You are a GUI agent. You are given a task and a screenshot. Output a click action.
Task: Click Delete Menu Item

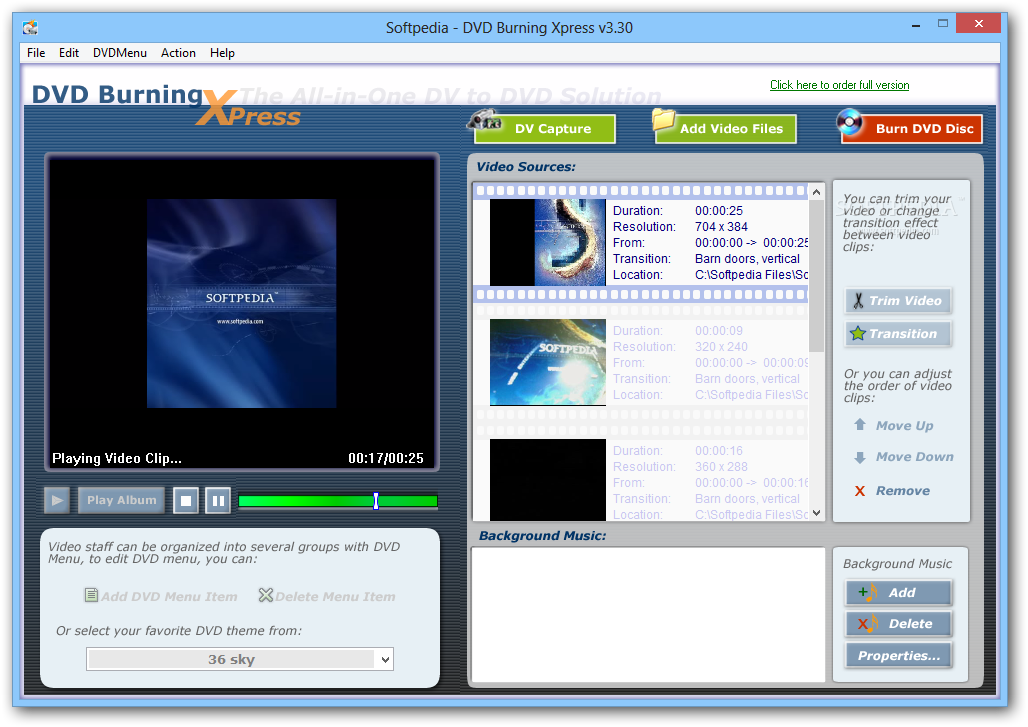[x=327, y=597]
